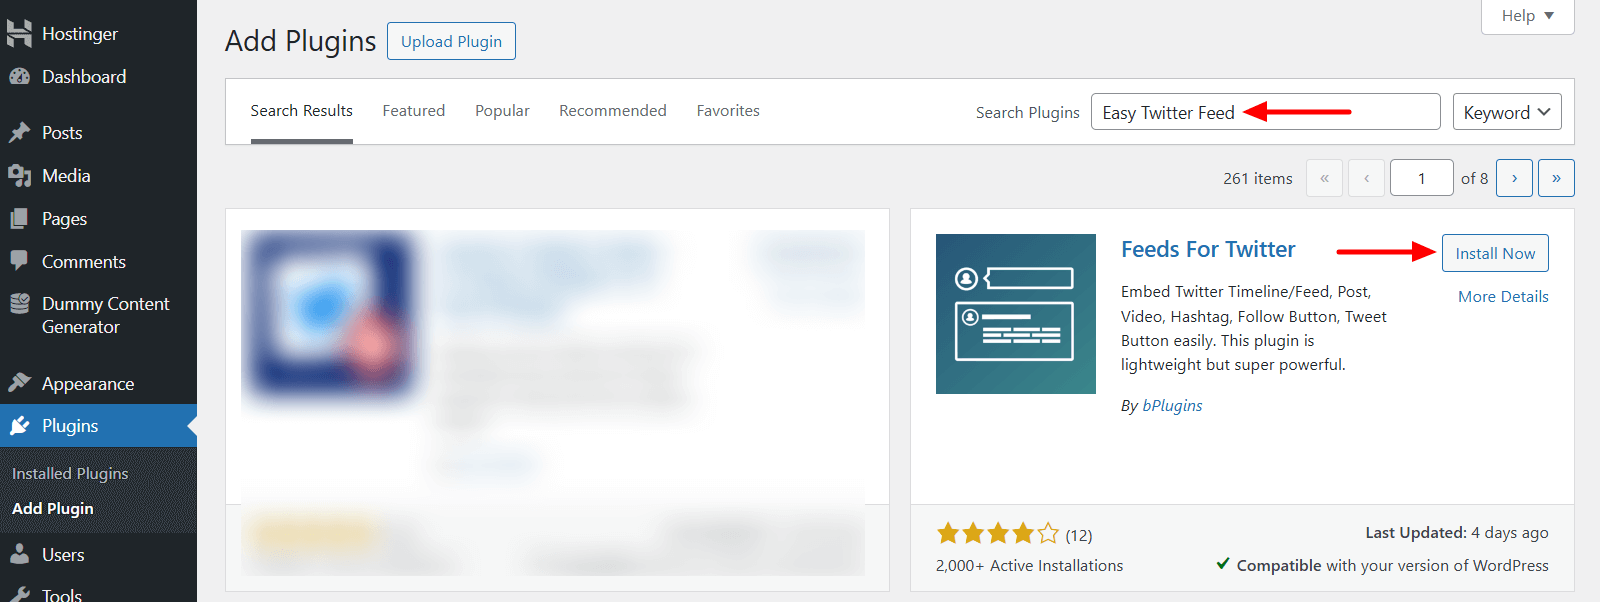Open the Appearance menu

[x=98, y=384]
